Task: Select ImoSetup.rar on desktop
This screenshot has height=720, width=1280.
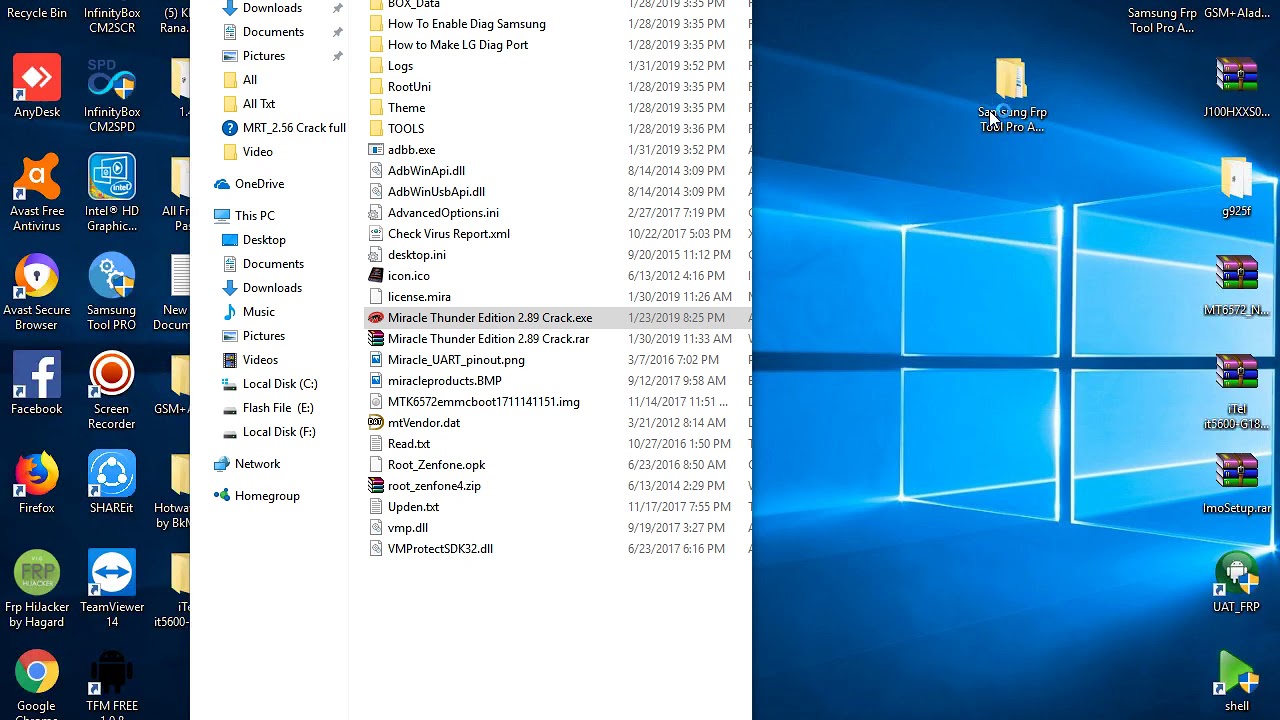Action: coord(1237,484)
